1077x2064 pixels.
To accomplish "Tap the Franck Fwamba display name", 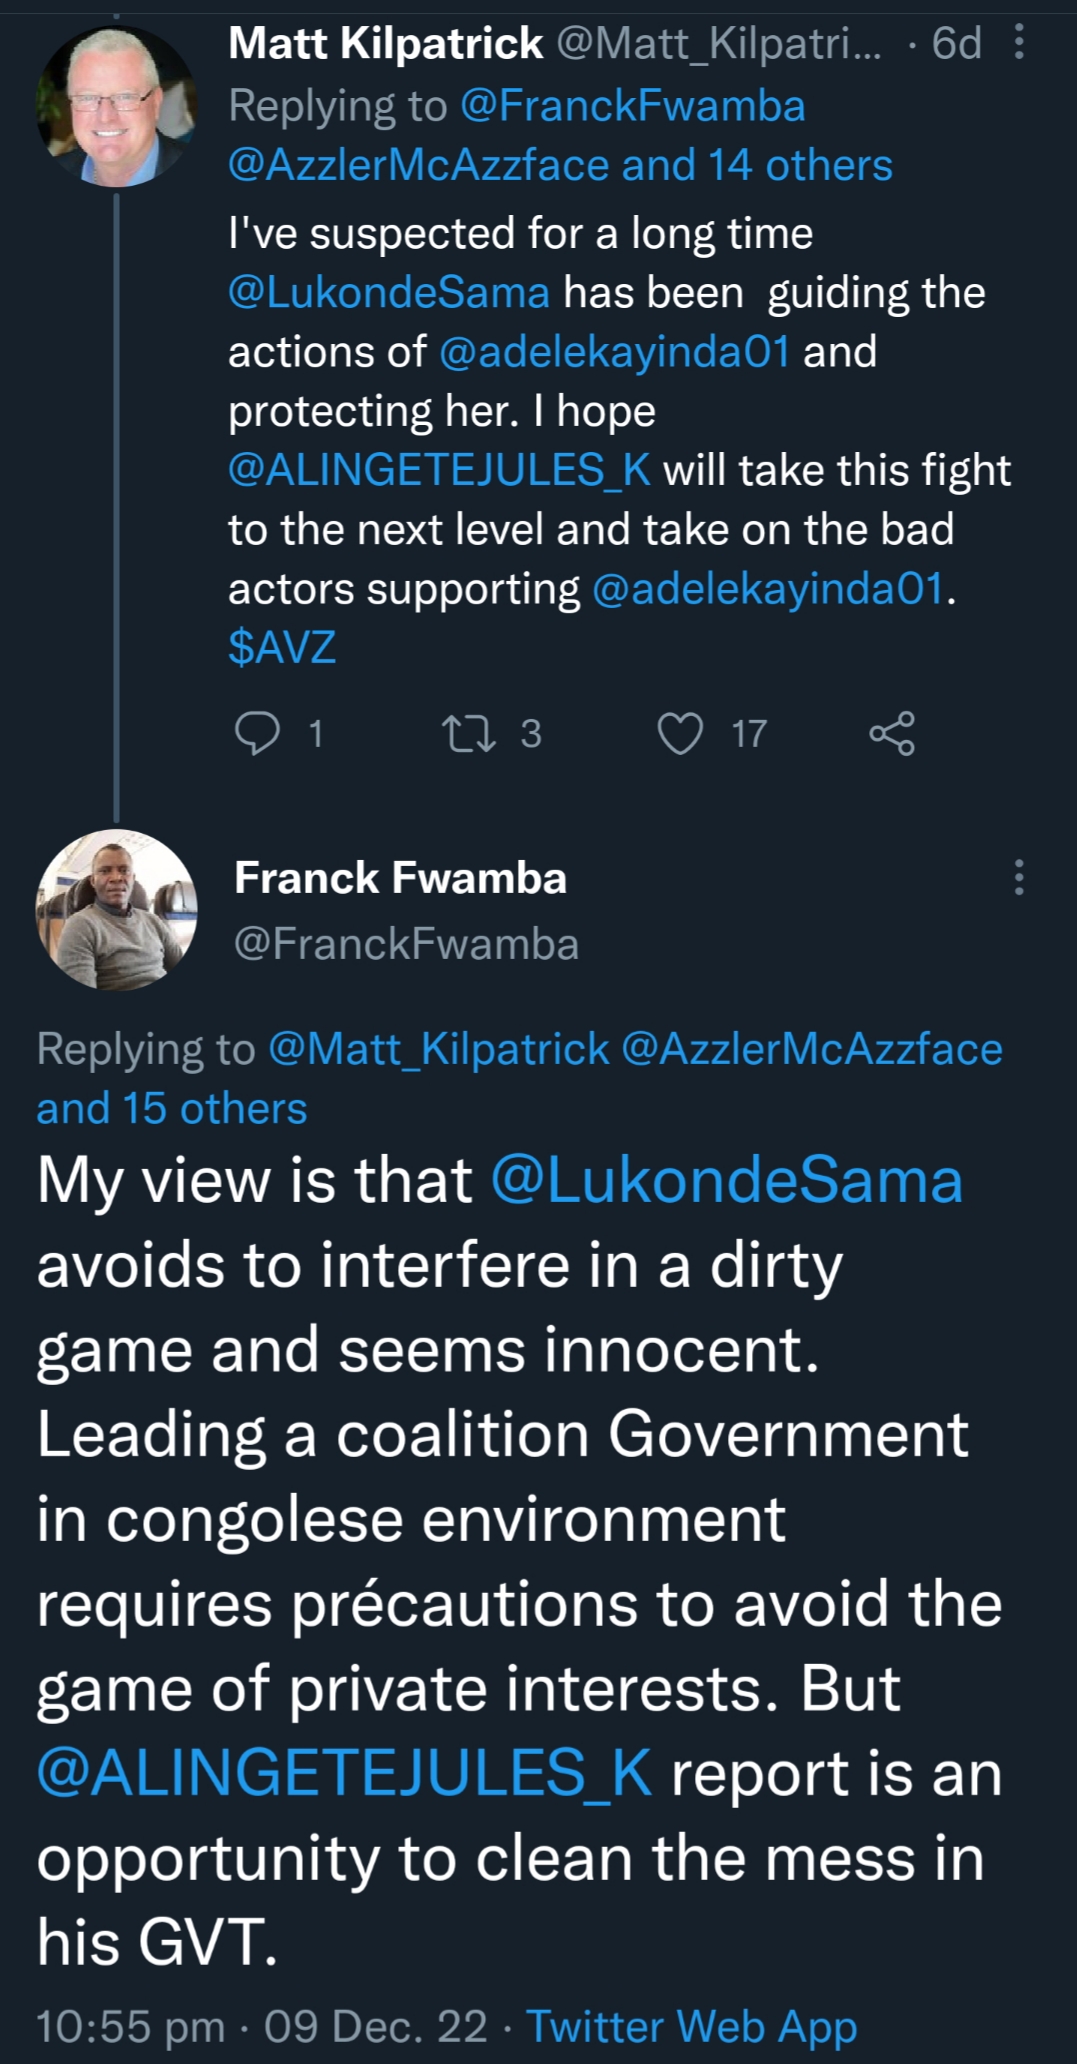I will point(400,878).
